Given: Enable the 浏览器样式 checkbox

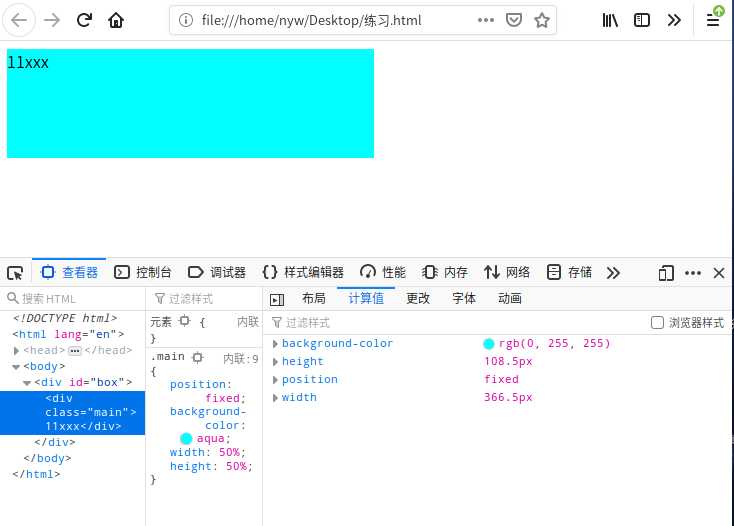Looking at the screenshot, I should click(657, 323).
